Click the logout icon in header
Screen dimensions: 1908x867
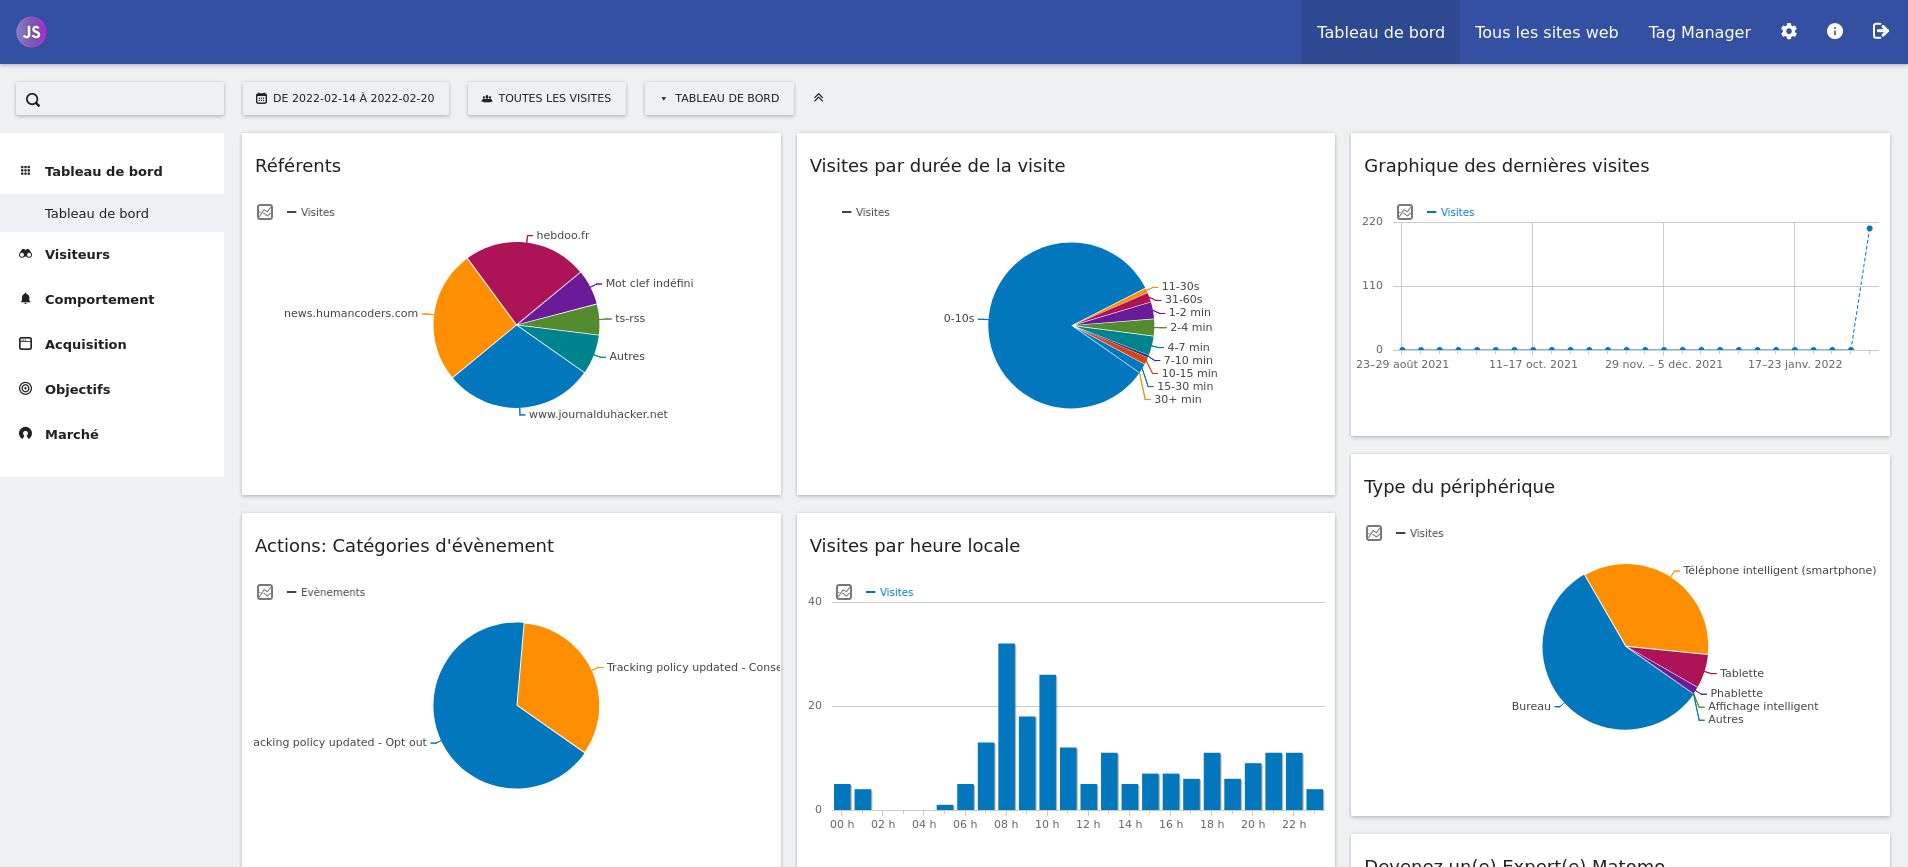point(1880,32)
